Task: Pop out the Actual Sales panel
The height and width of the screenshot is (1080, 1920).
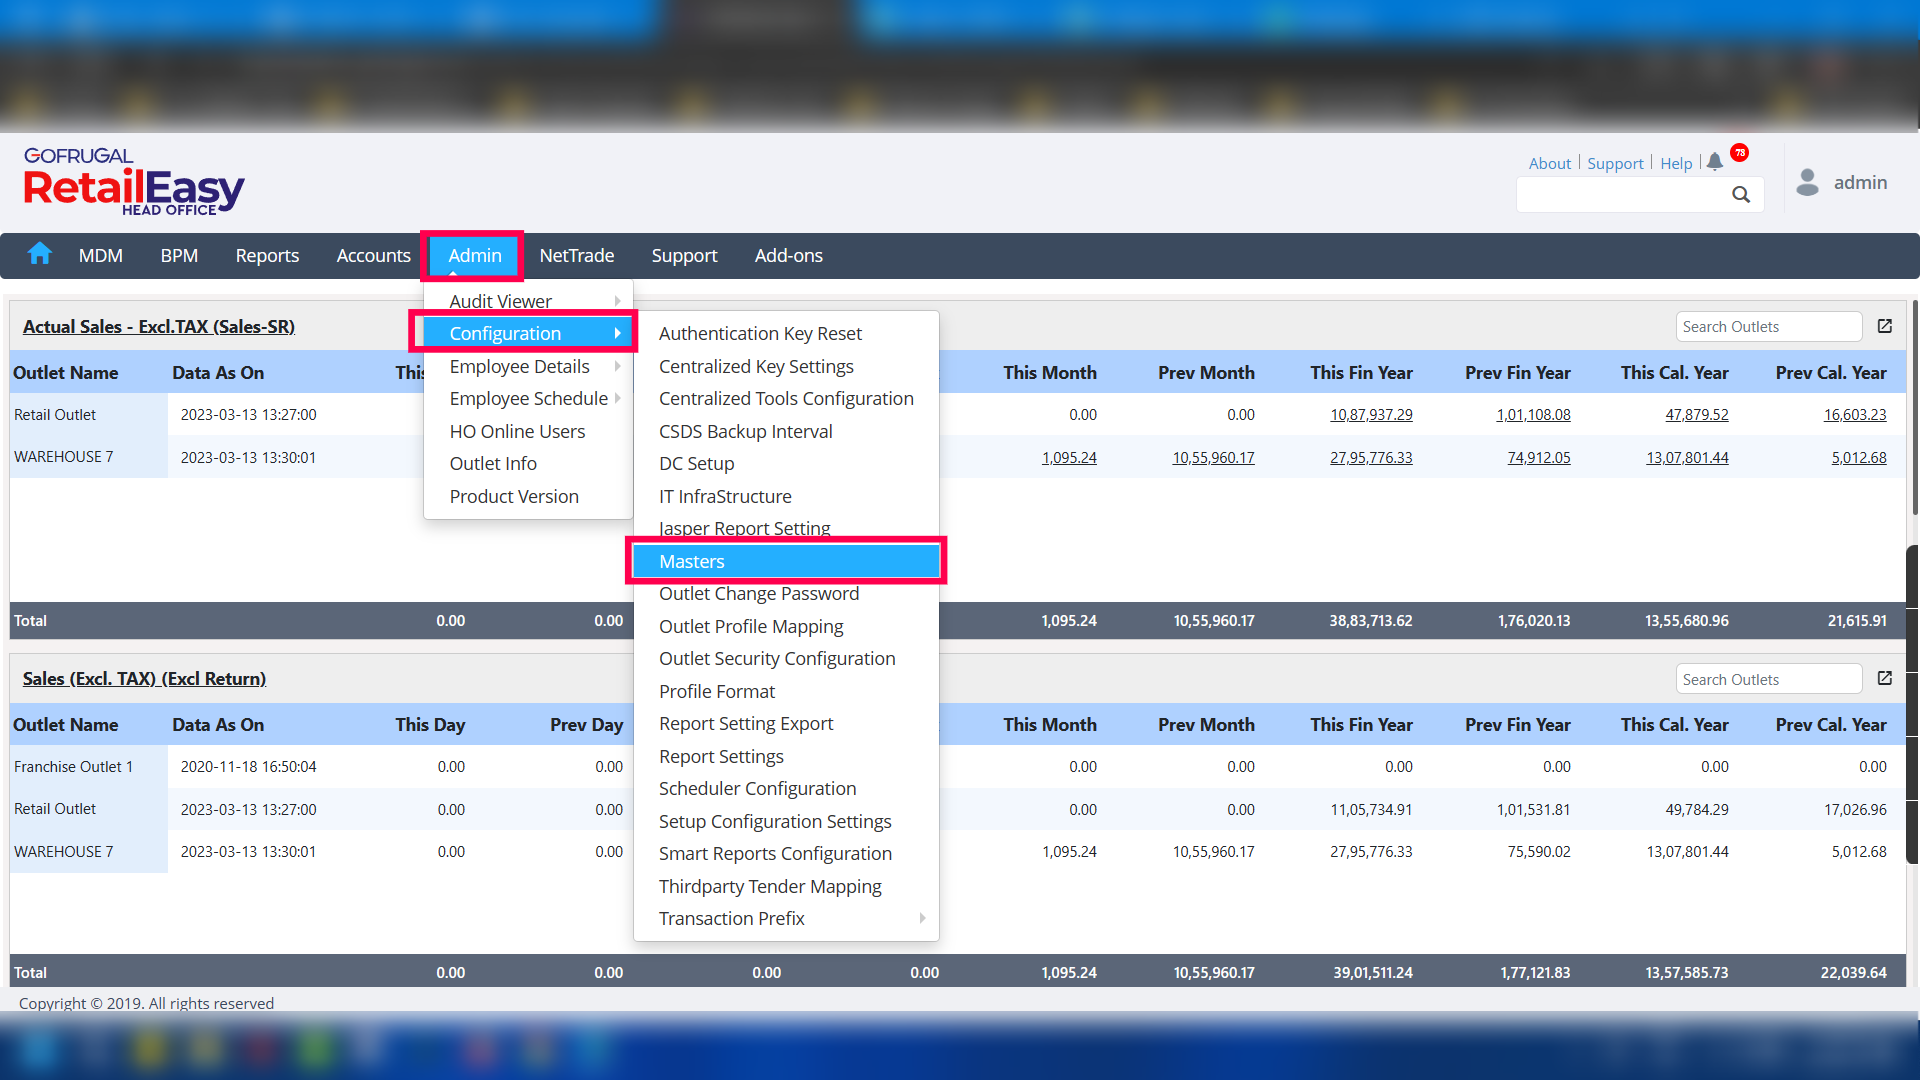Action: click(1885, 326)
